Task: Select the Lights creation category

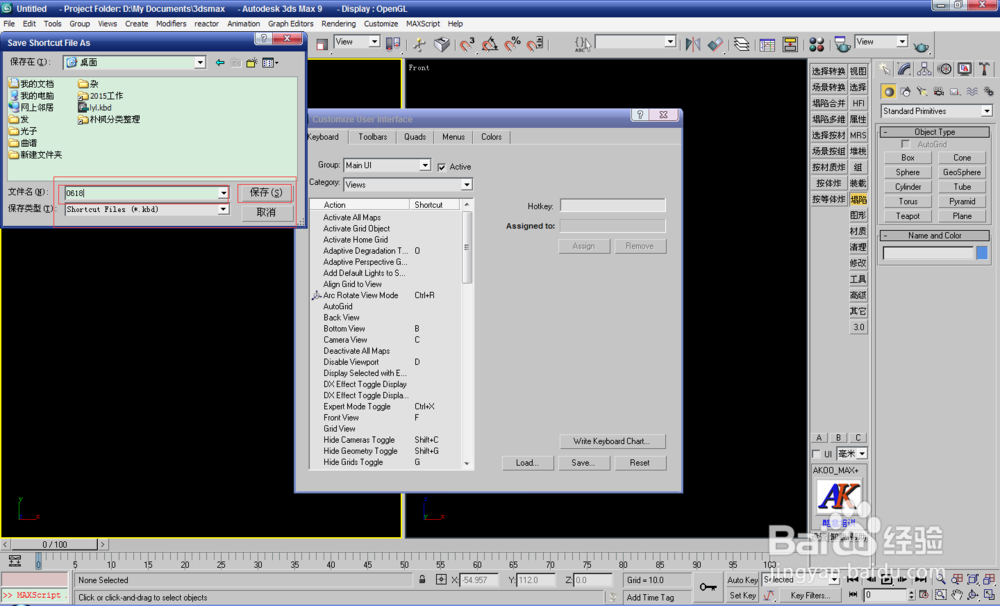Action: pyautogui.click(x=922, y=92)
